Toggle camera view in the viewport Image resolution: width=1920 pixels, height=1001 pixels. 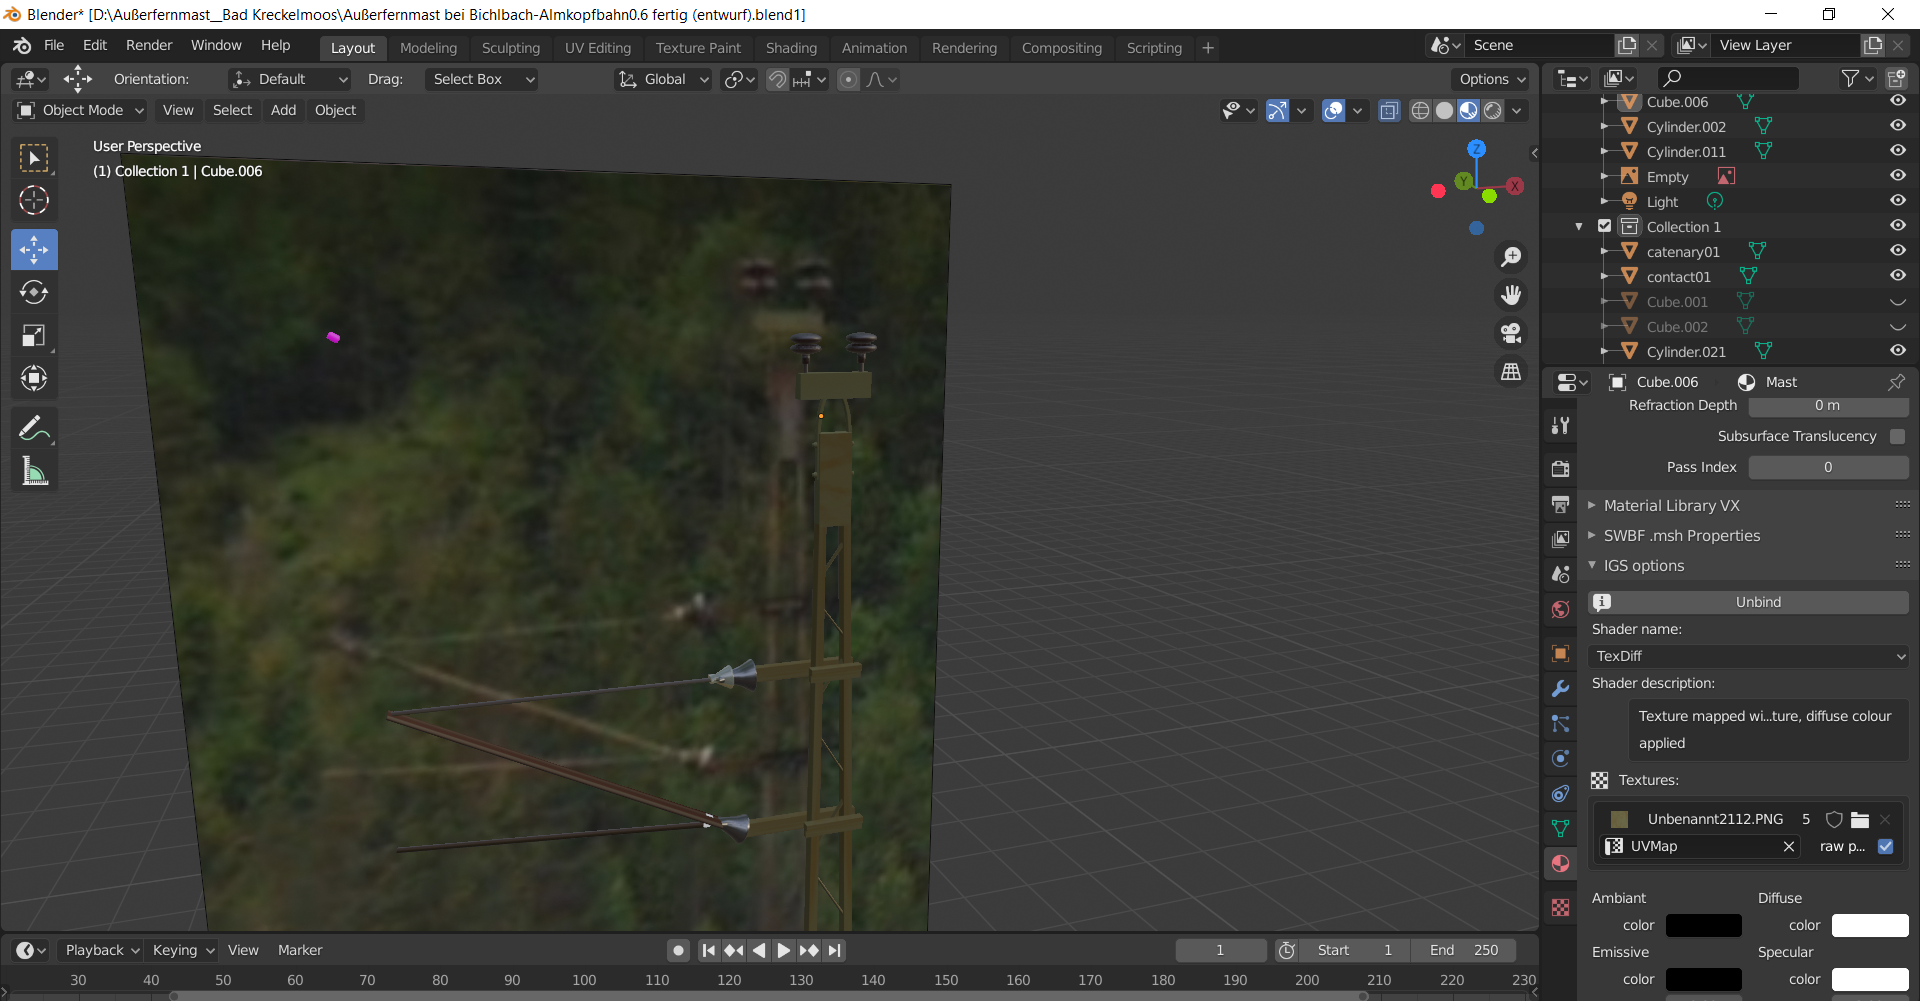1511,333
